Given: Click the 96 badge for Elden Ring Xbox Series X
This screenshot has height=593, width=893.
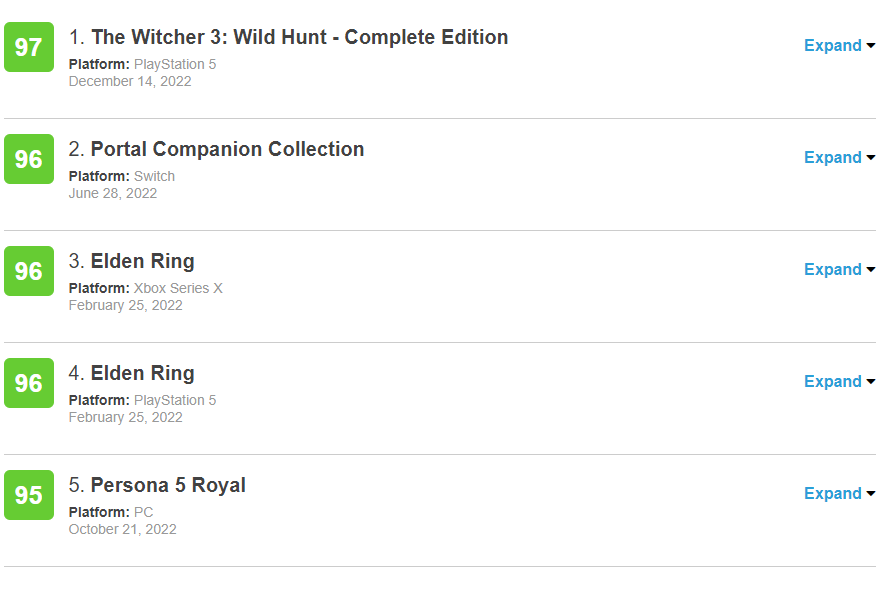Looking at the screenshot, I should pyautogui.click(x=29, y=271).
